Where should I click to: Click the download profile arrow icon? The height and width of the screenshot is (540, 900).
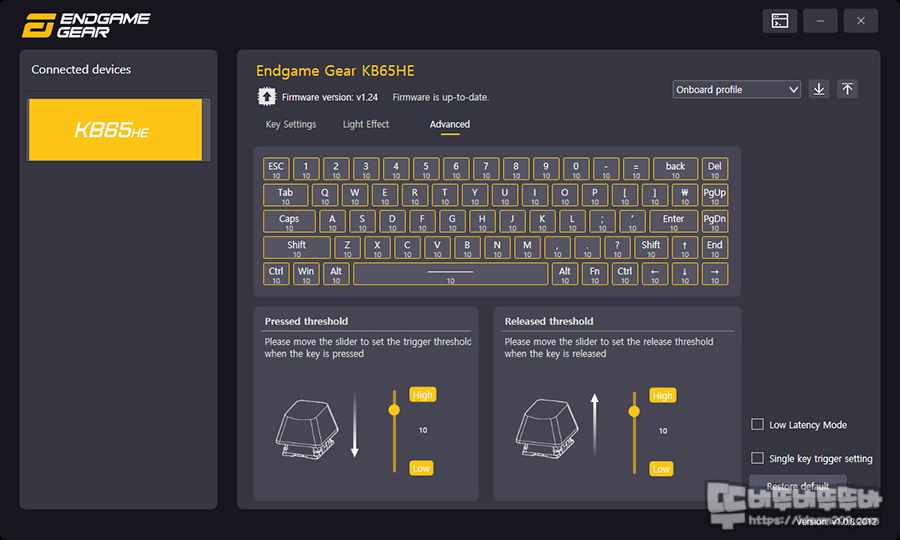click(x=819, y=89)
